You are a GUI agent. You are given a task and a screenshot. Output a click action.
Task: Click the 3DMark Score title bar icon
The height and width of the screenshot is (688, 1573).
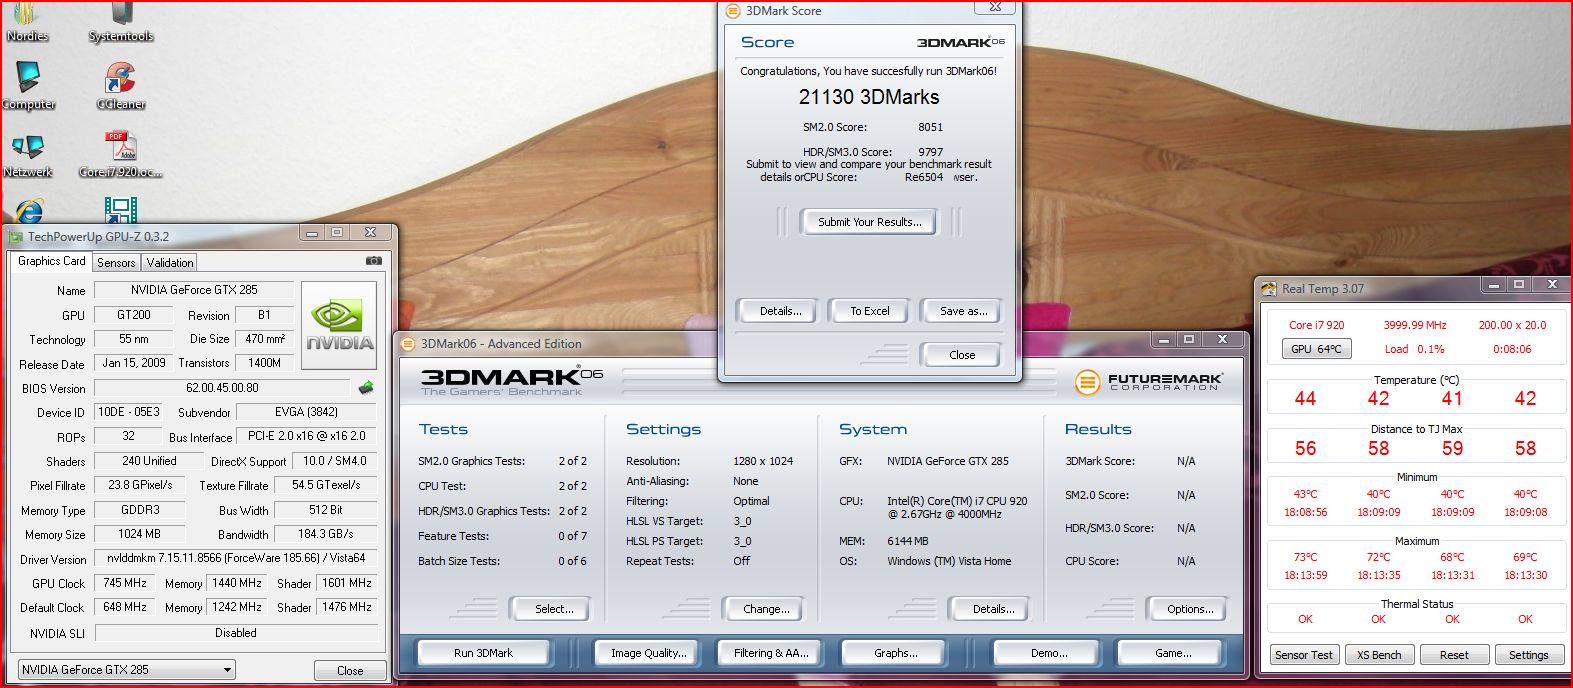tap(733, 11)
